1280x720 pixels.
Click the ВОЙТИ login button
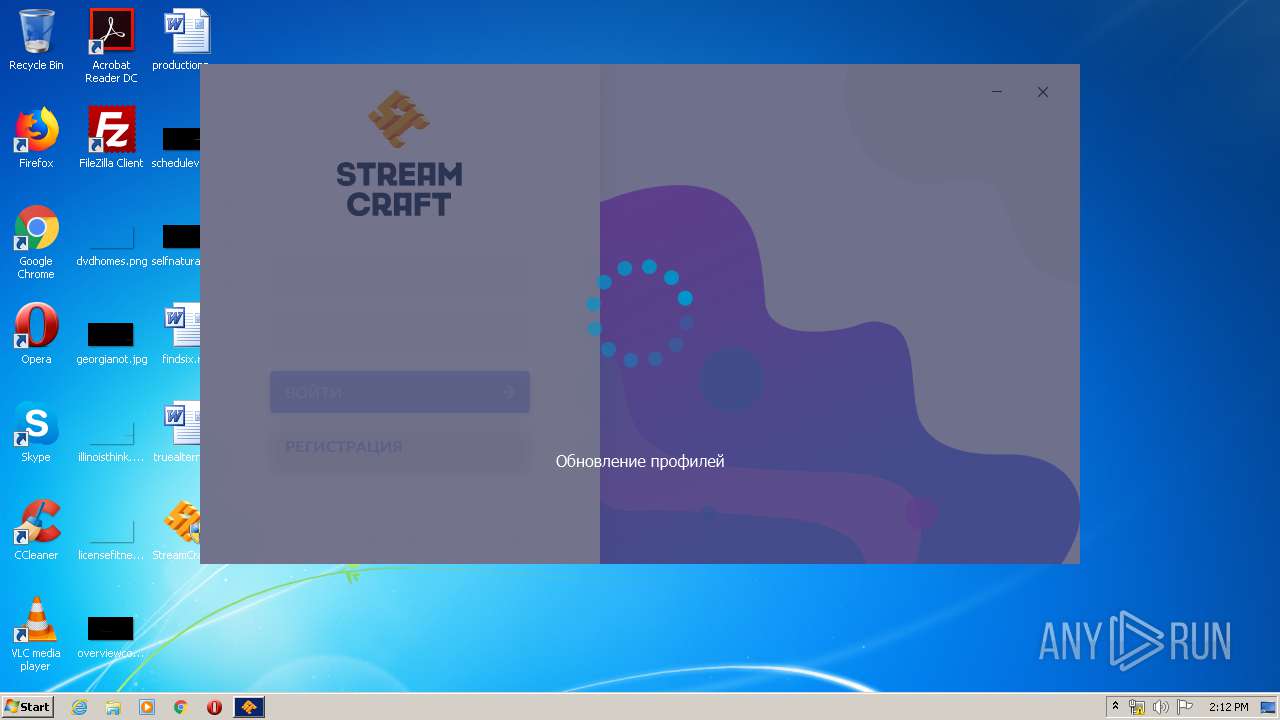pos(400,392)
